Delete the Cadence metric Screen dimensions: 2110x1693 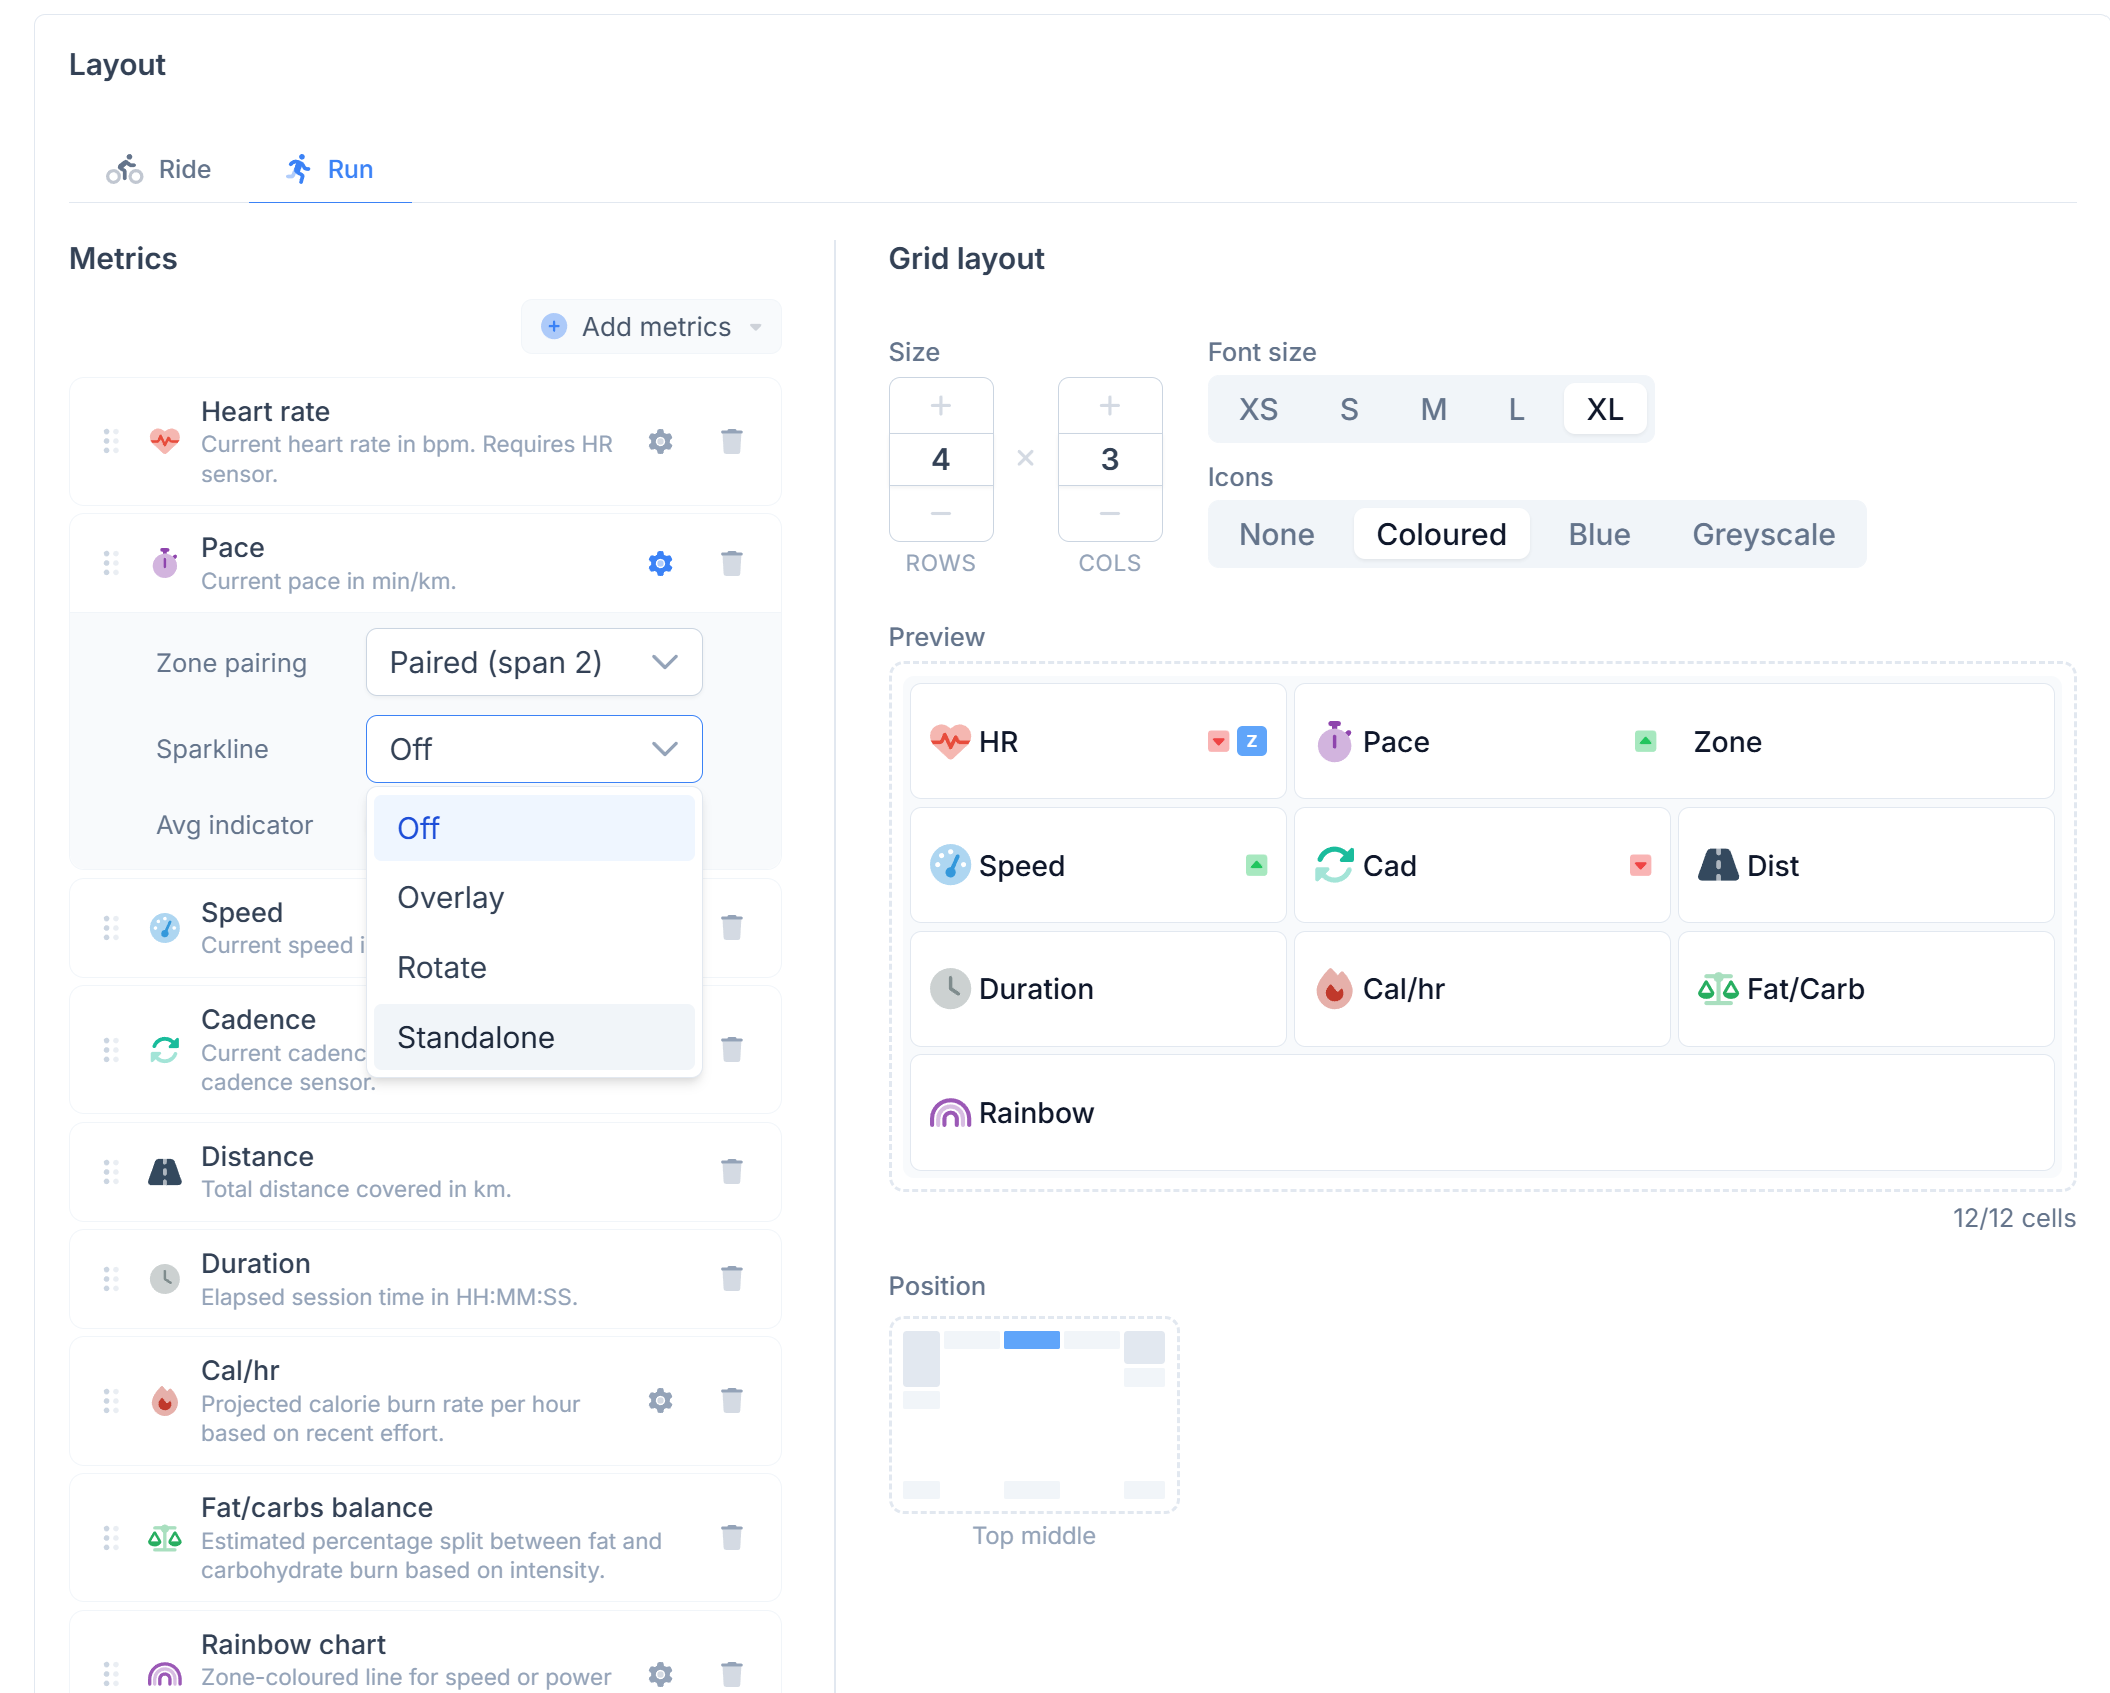[x=732, y=1049]
